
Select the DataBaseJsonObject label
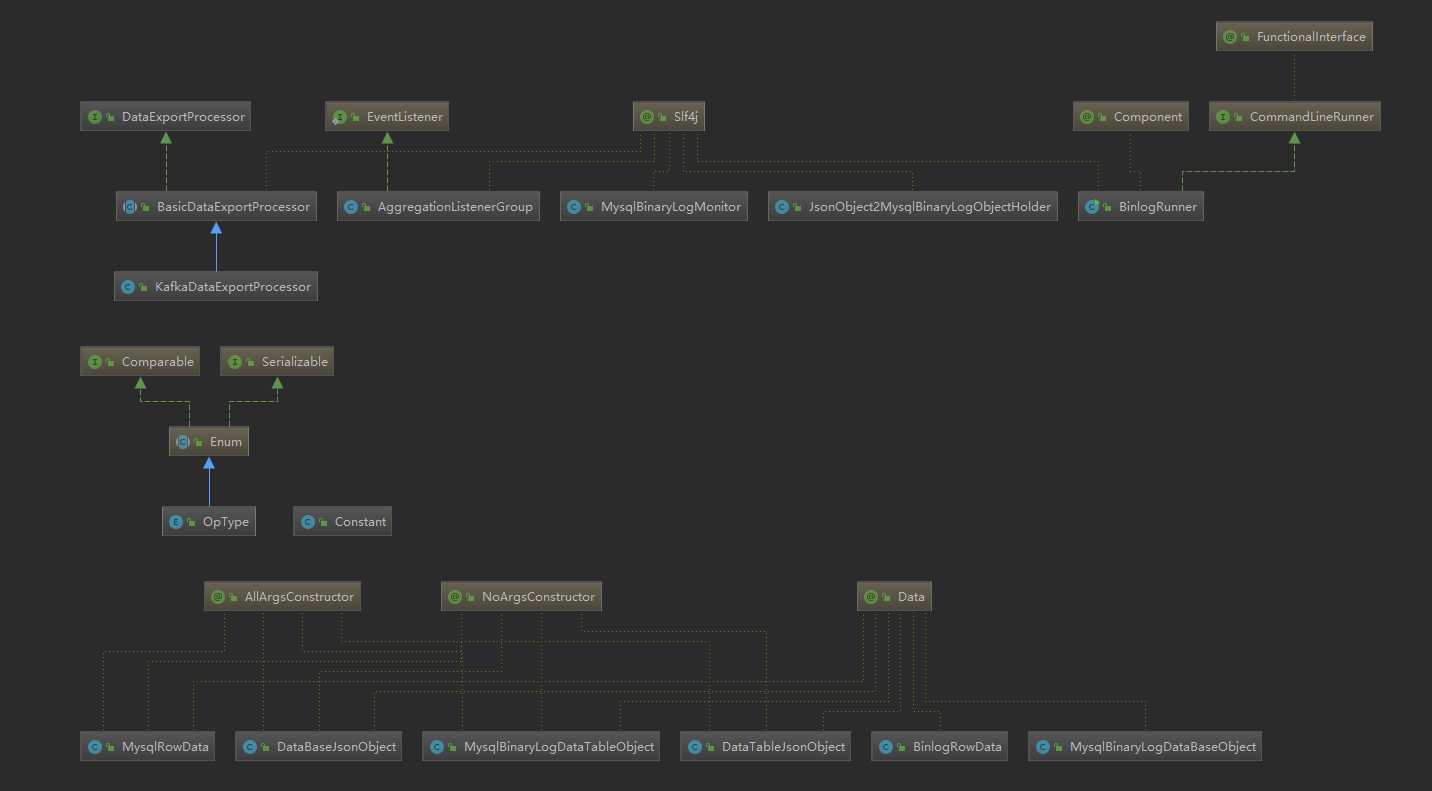[336, 747]
